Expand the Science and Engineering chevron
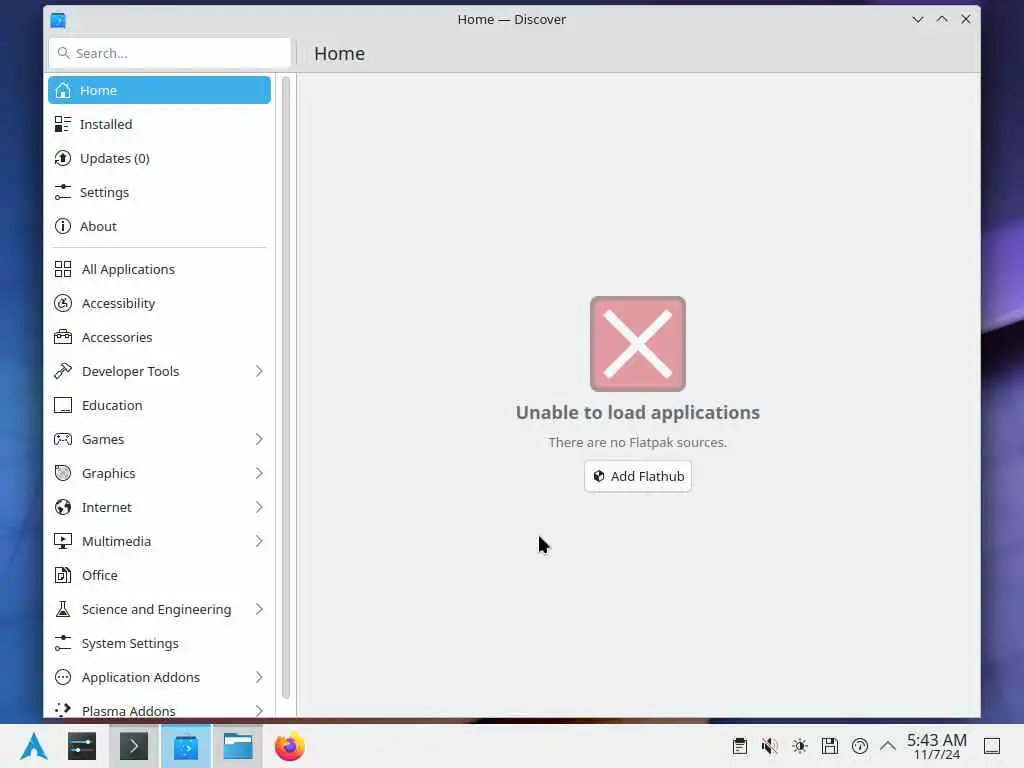The image size is (1024, 768). tap(259, 609)
